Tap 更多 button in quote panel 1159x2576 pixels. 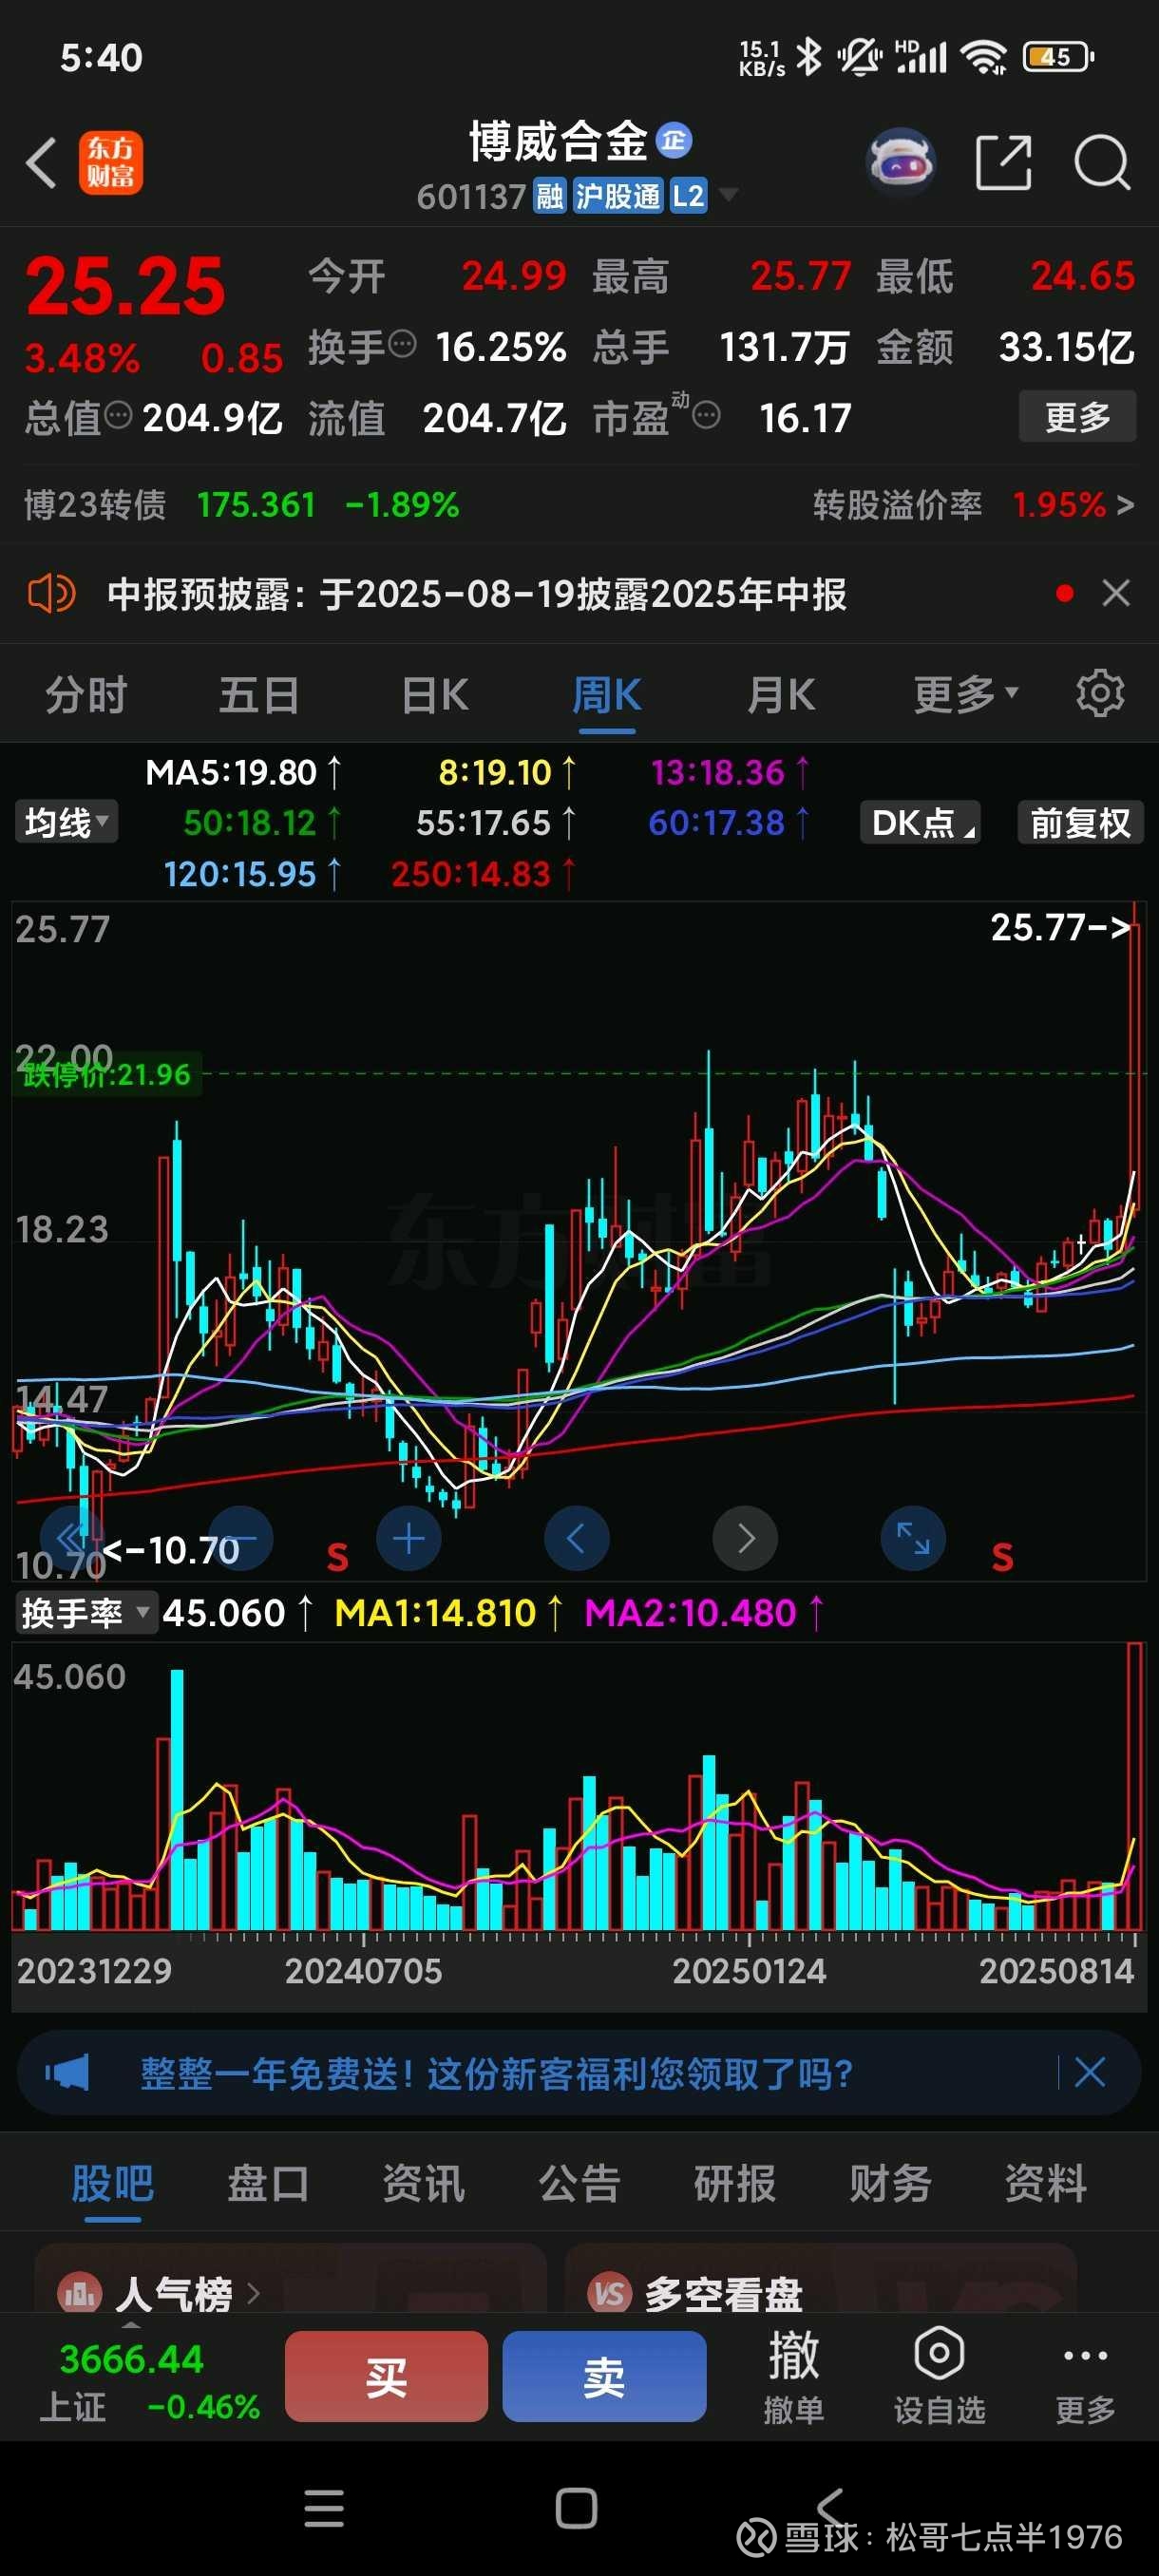pyautogui.click(x=1077, y=416)
